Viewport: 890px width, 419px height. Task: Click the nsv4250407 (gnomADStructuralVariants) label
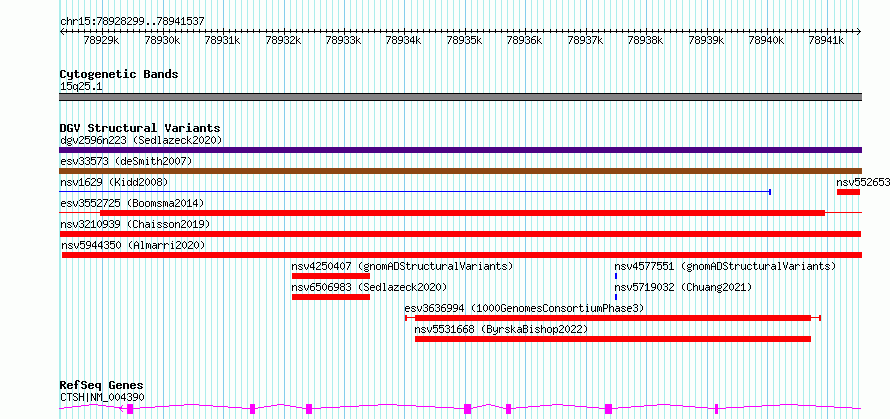pyautogui.click(x=402, y=266)
